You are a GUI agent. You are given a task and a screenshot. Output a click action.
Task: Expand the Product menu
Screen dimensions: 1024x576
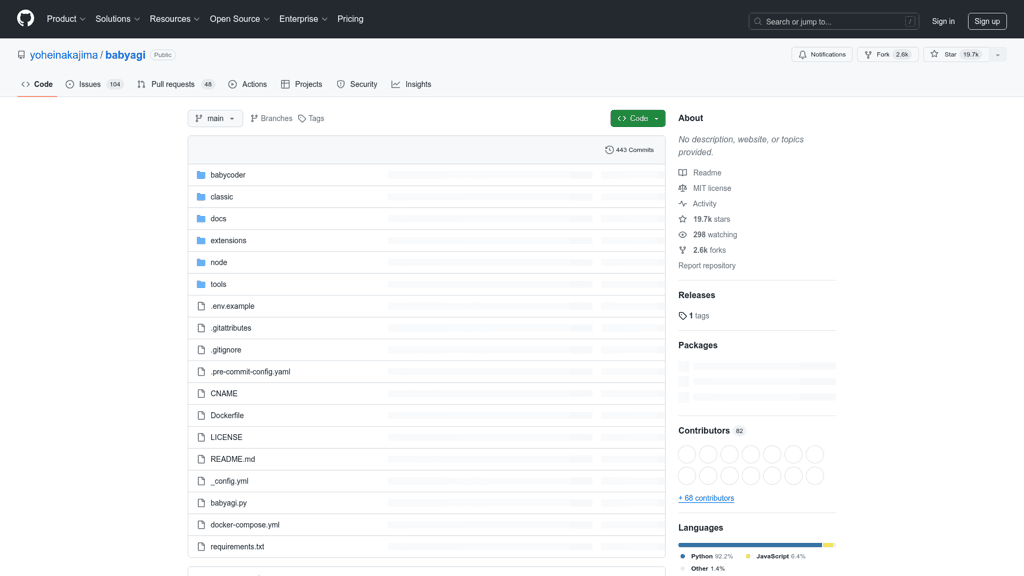(x=66, y=19)
